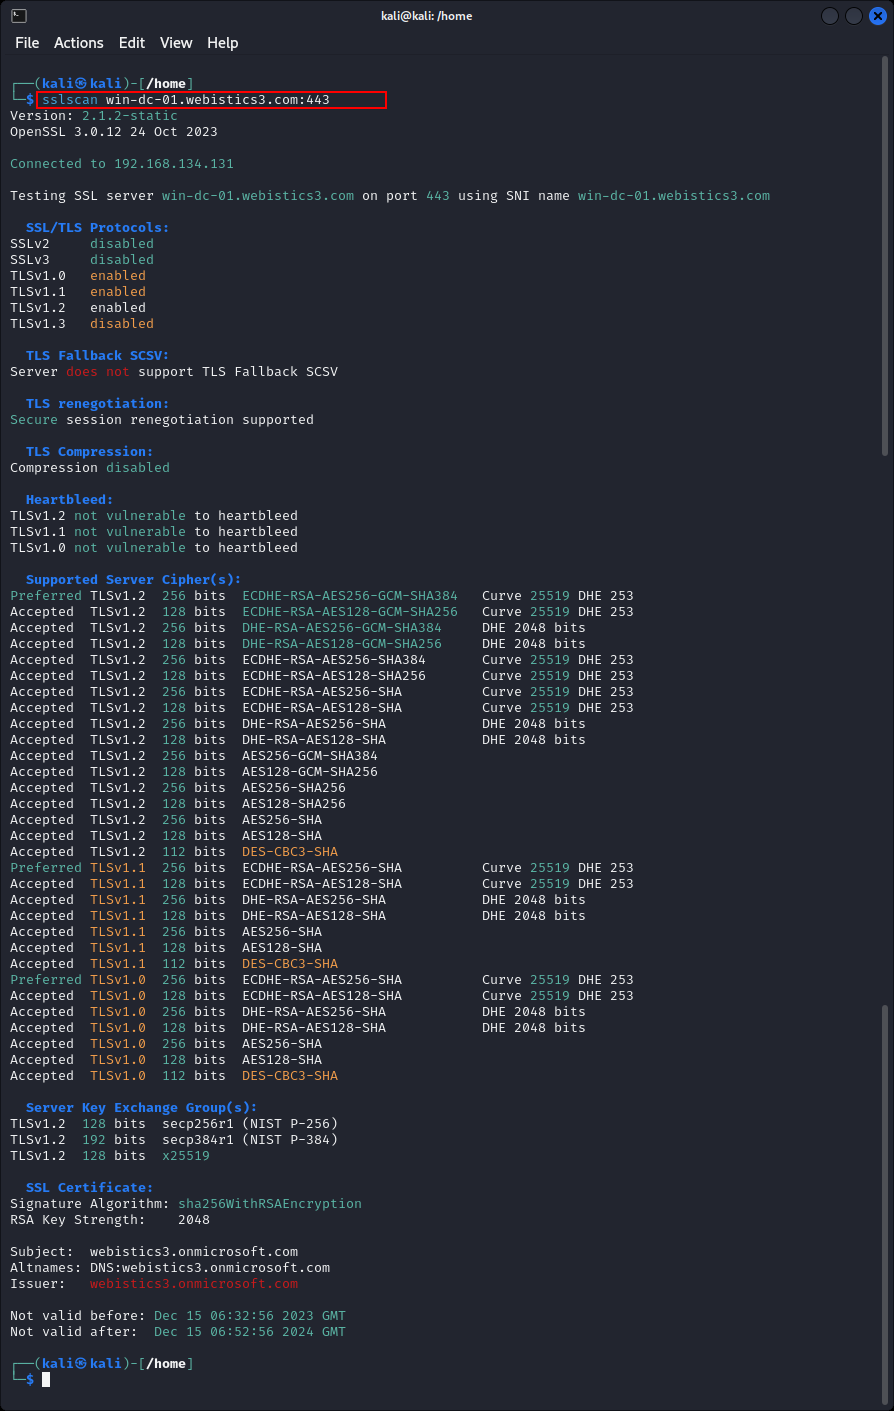Open the View menu
This screenshot has width=894, height=1411.
[x=176, y=43]
